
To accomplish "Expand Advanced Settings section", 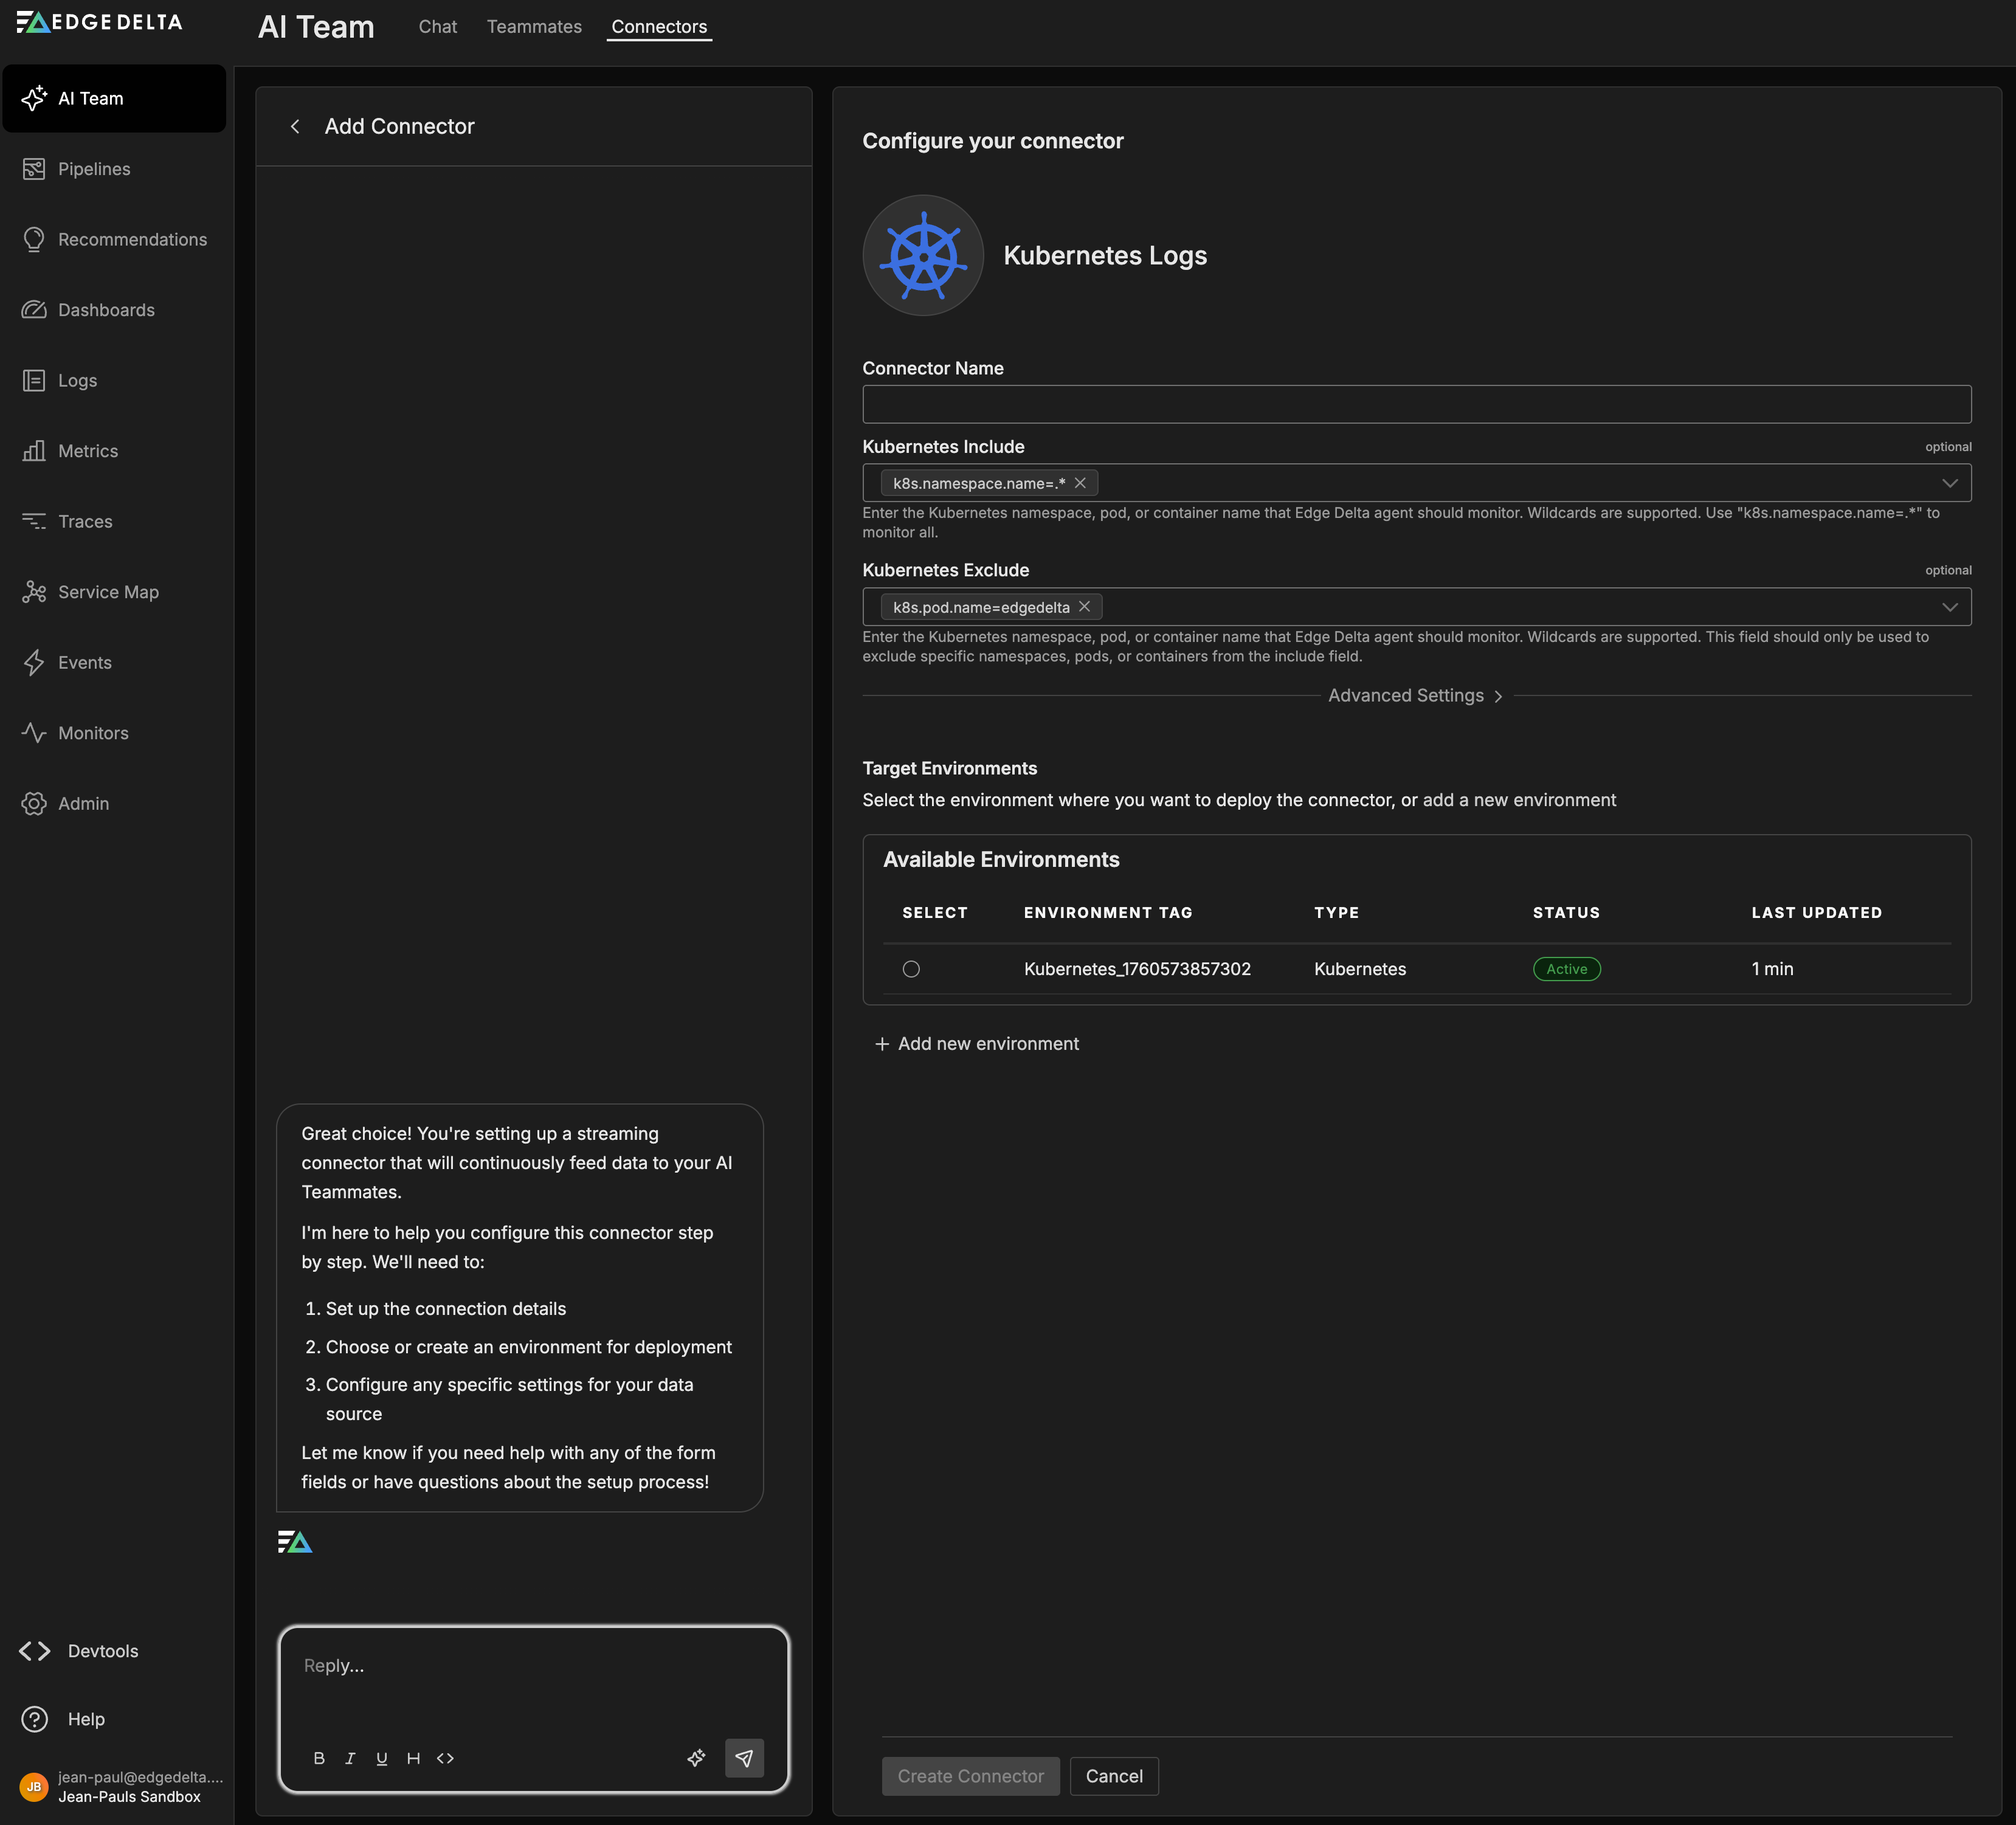I will point(1415,696).
